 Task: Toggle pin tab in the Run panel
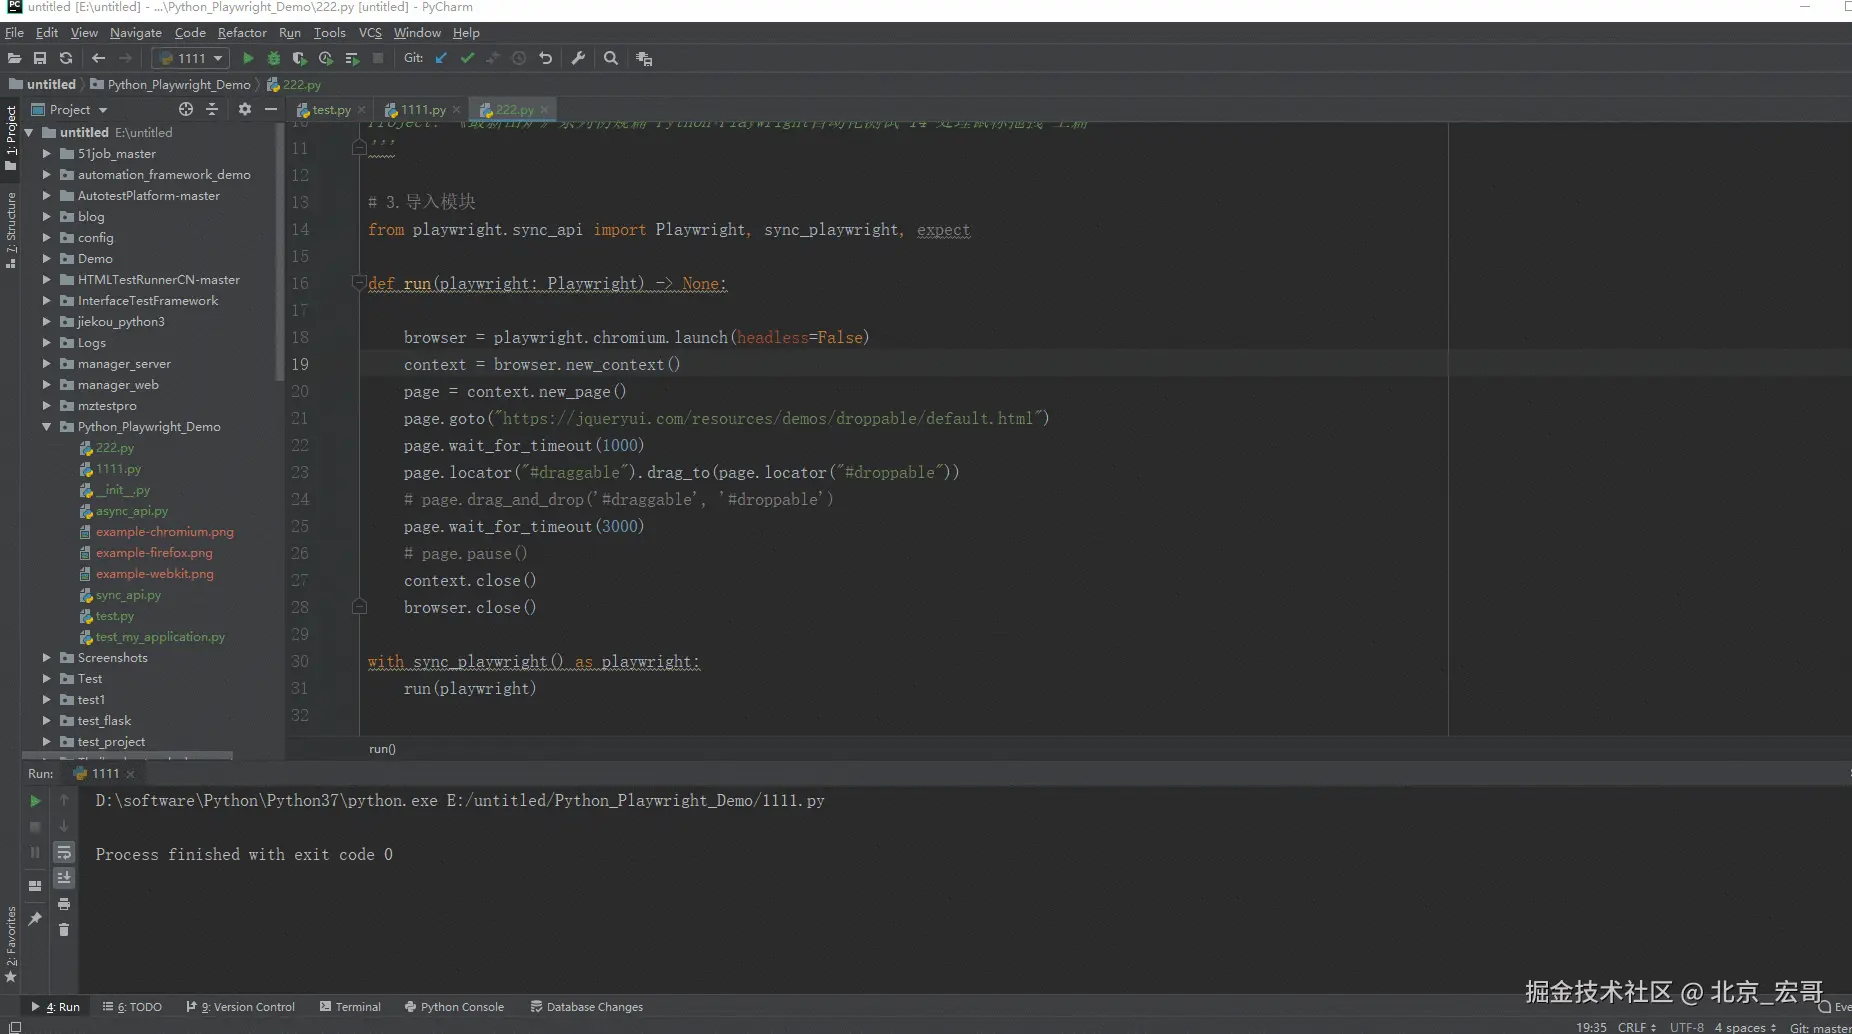click(x=35, y=918)
